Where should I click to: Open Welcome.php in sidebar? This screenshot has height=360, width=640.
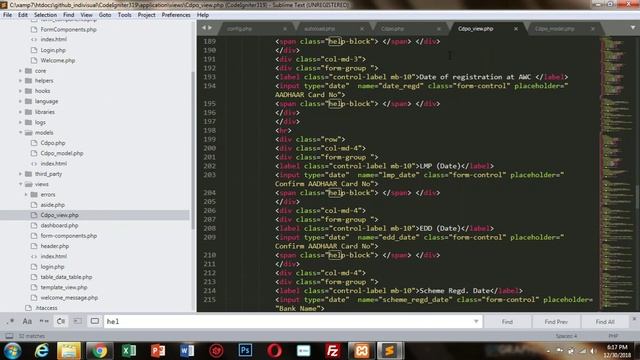tap(58, 60)
